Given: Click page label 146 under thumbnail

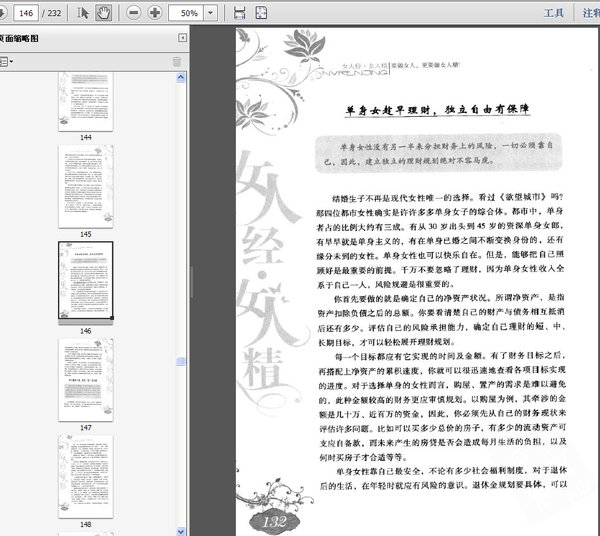Looking at the screenshot, I should coord(86,331).
